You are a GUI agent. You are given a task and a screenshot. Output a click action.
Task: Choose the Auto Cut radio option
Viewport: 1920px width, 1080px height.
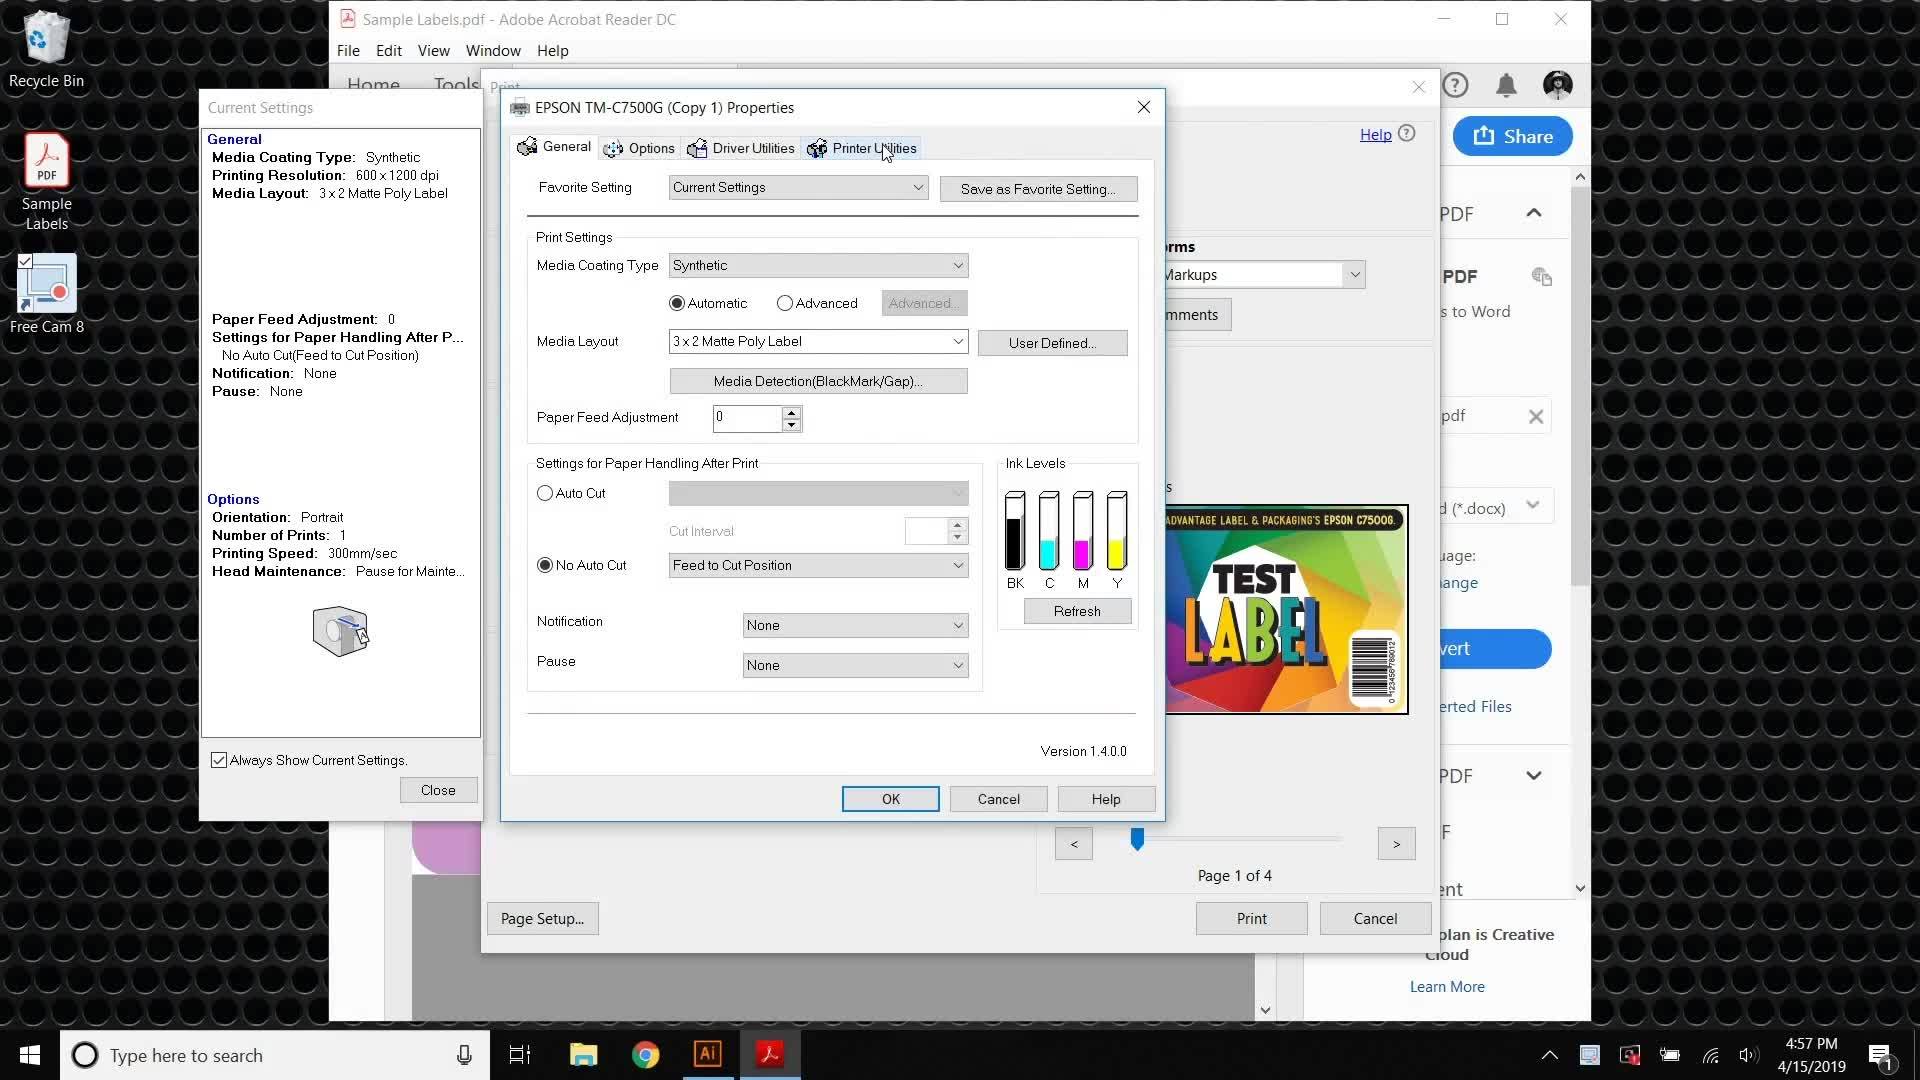545,493
